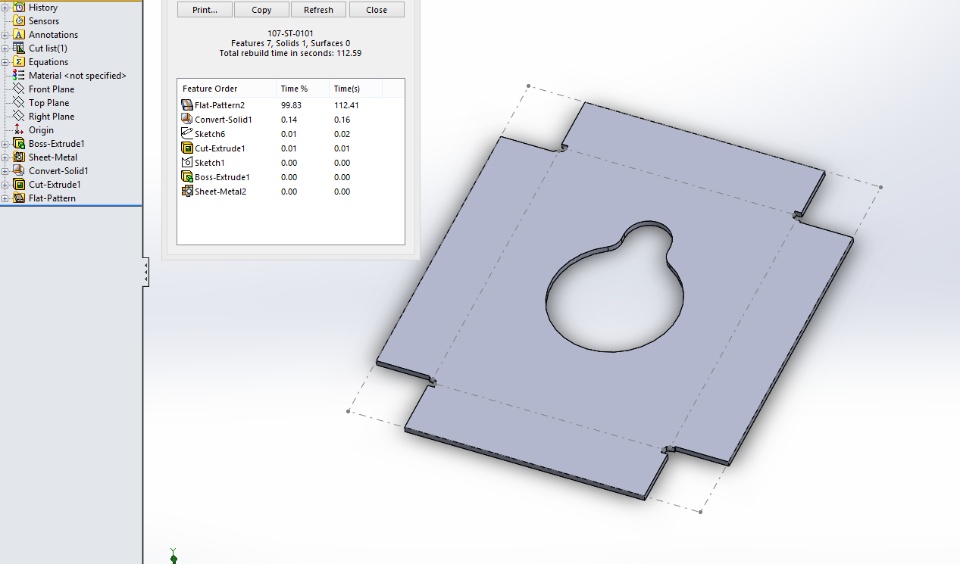Click the Cut-Extrude1 feature icon in tree
Image resolution: width=960 pixels, height=564 pixels.
(19, 184)
